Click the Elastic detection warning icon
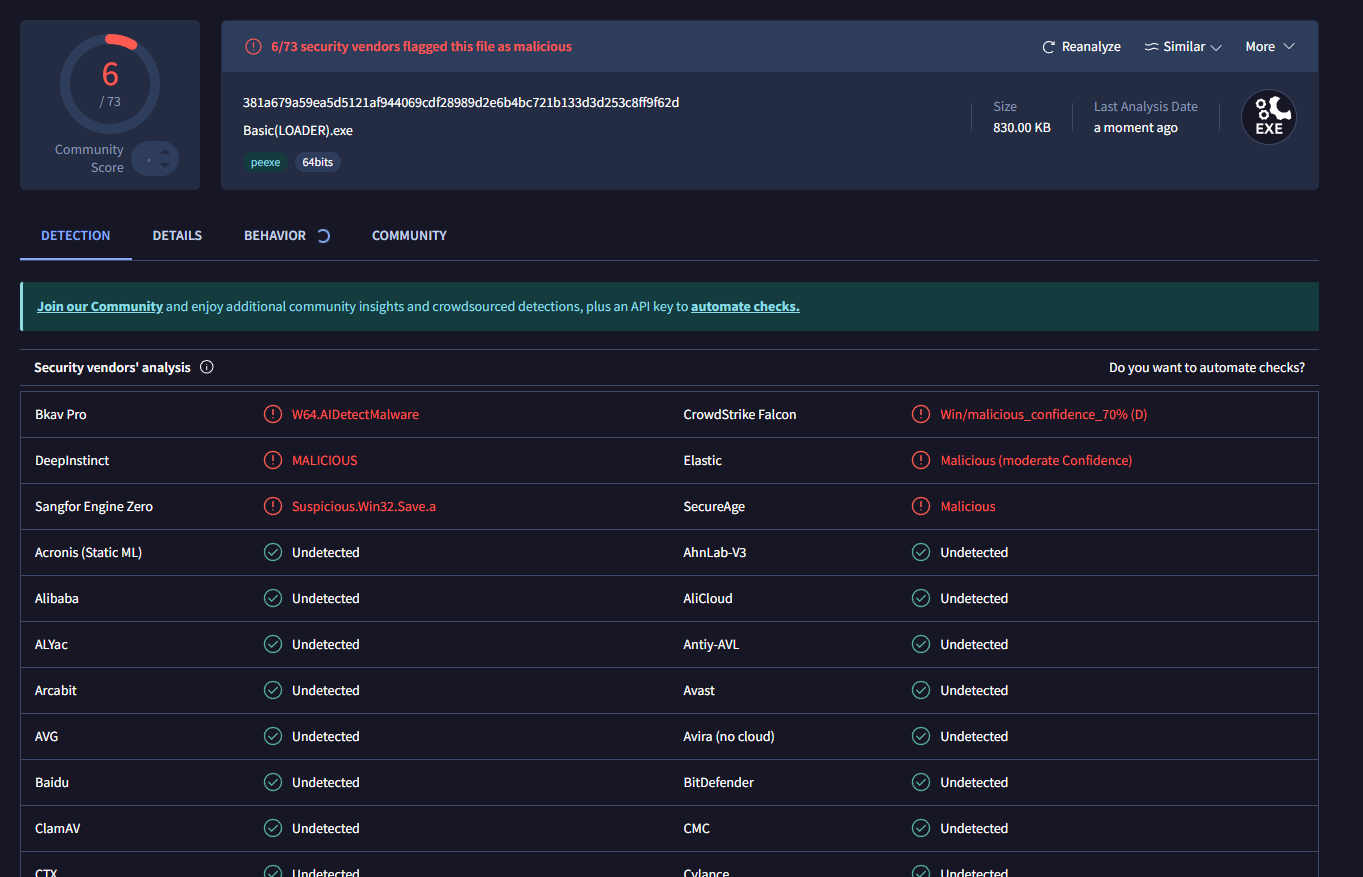1363x877 pixels. coord(920,460)
